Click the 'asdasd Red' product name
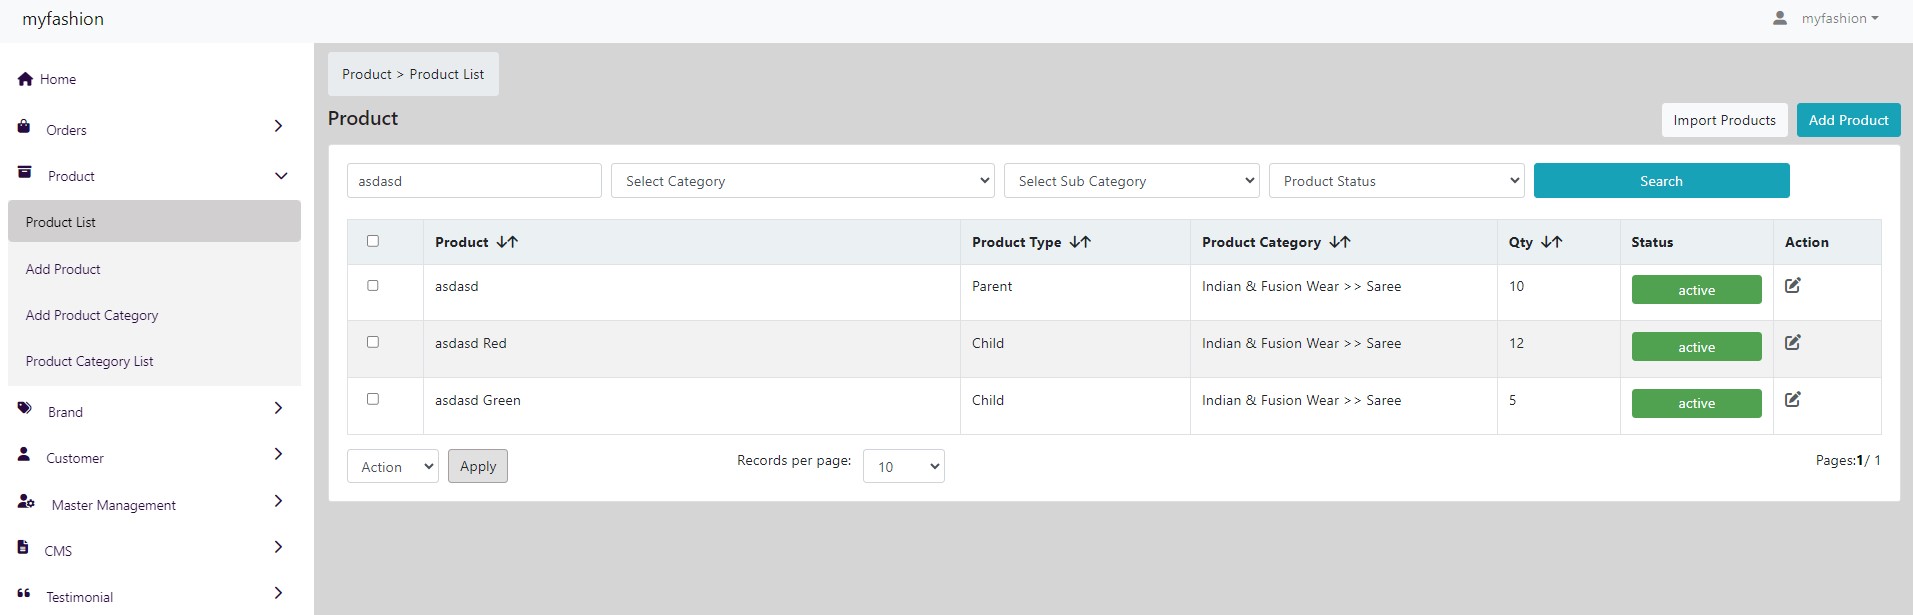Image resolution: width=1913 pixels, height=615 pixels. pyautogui.click(x=470, y=343)
